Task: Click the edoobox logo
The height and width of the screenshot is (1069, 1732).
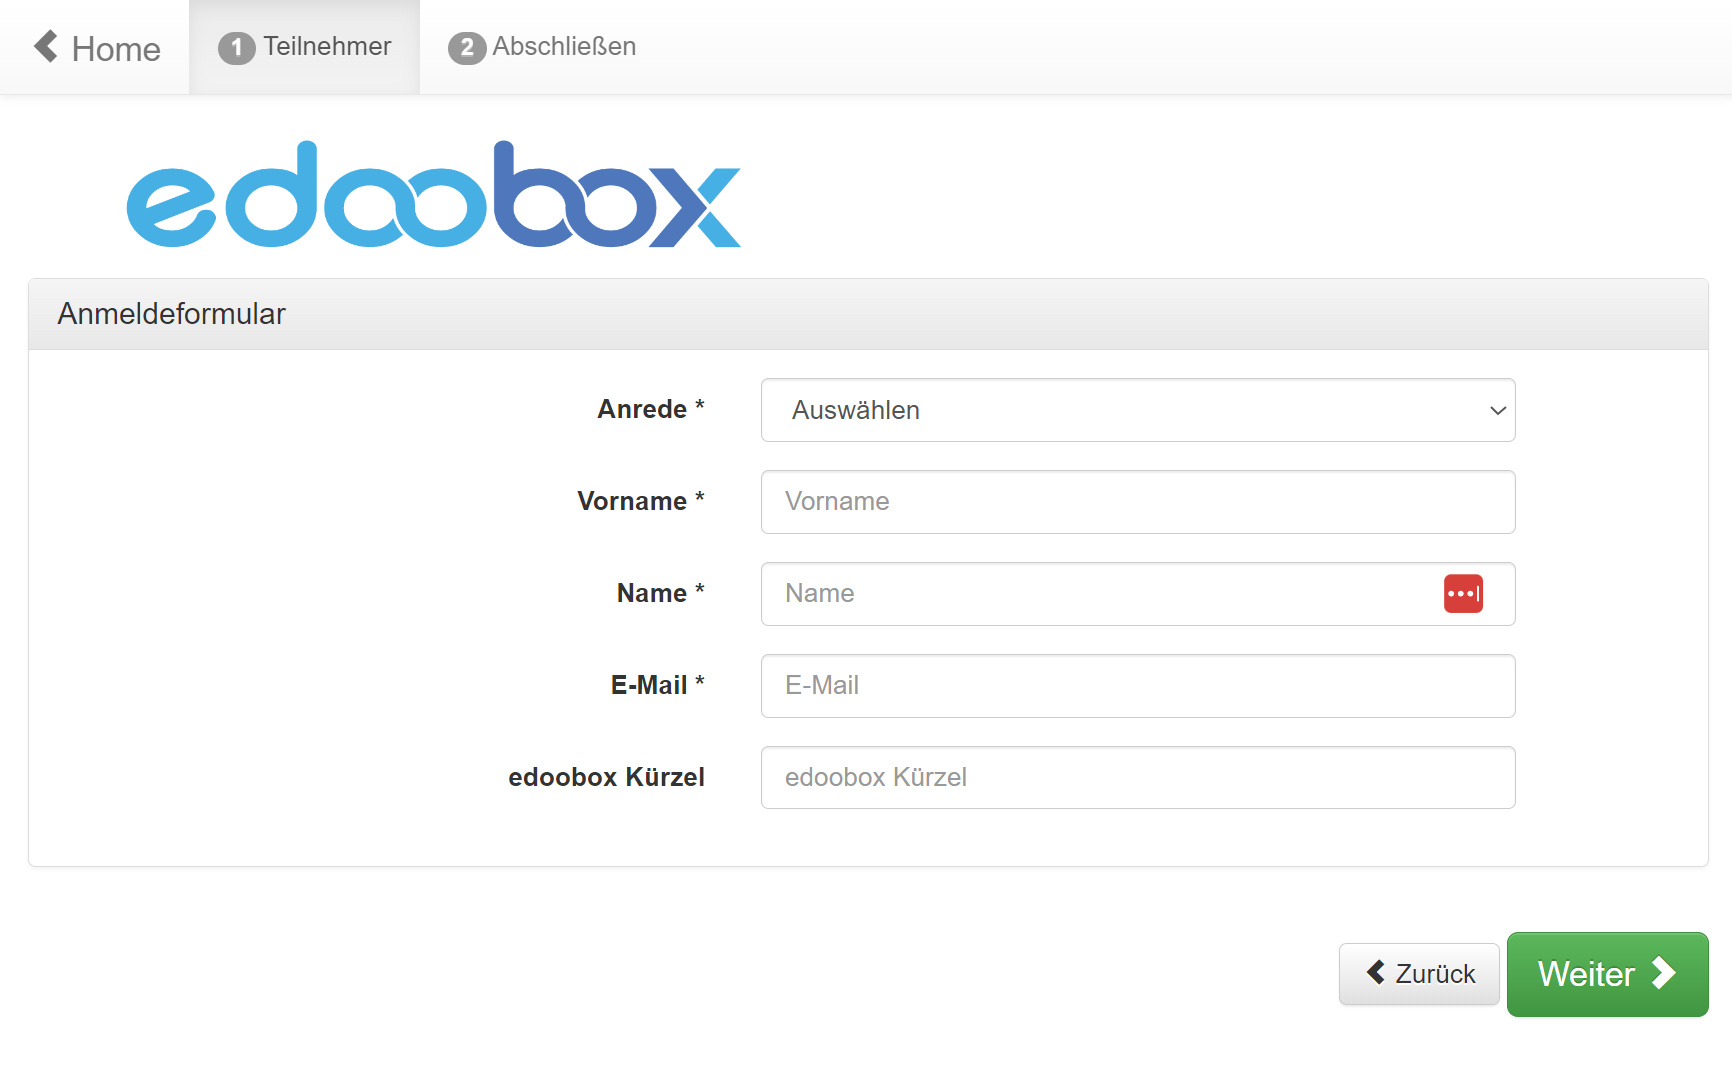Action: pyautogui.click(x=433, y=195)
